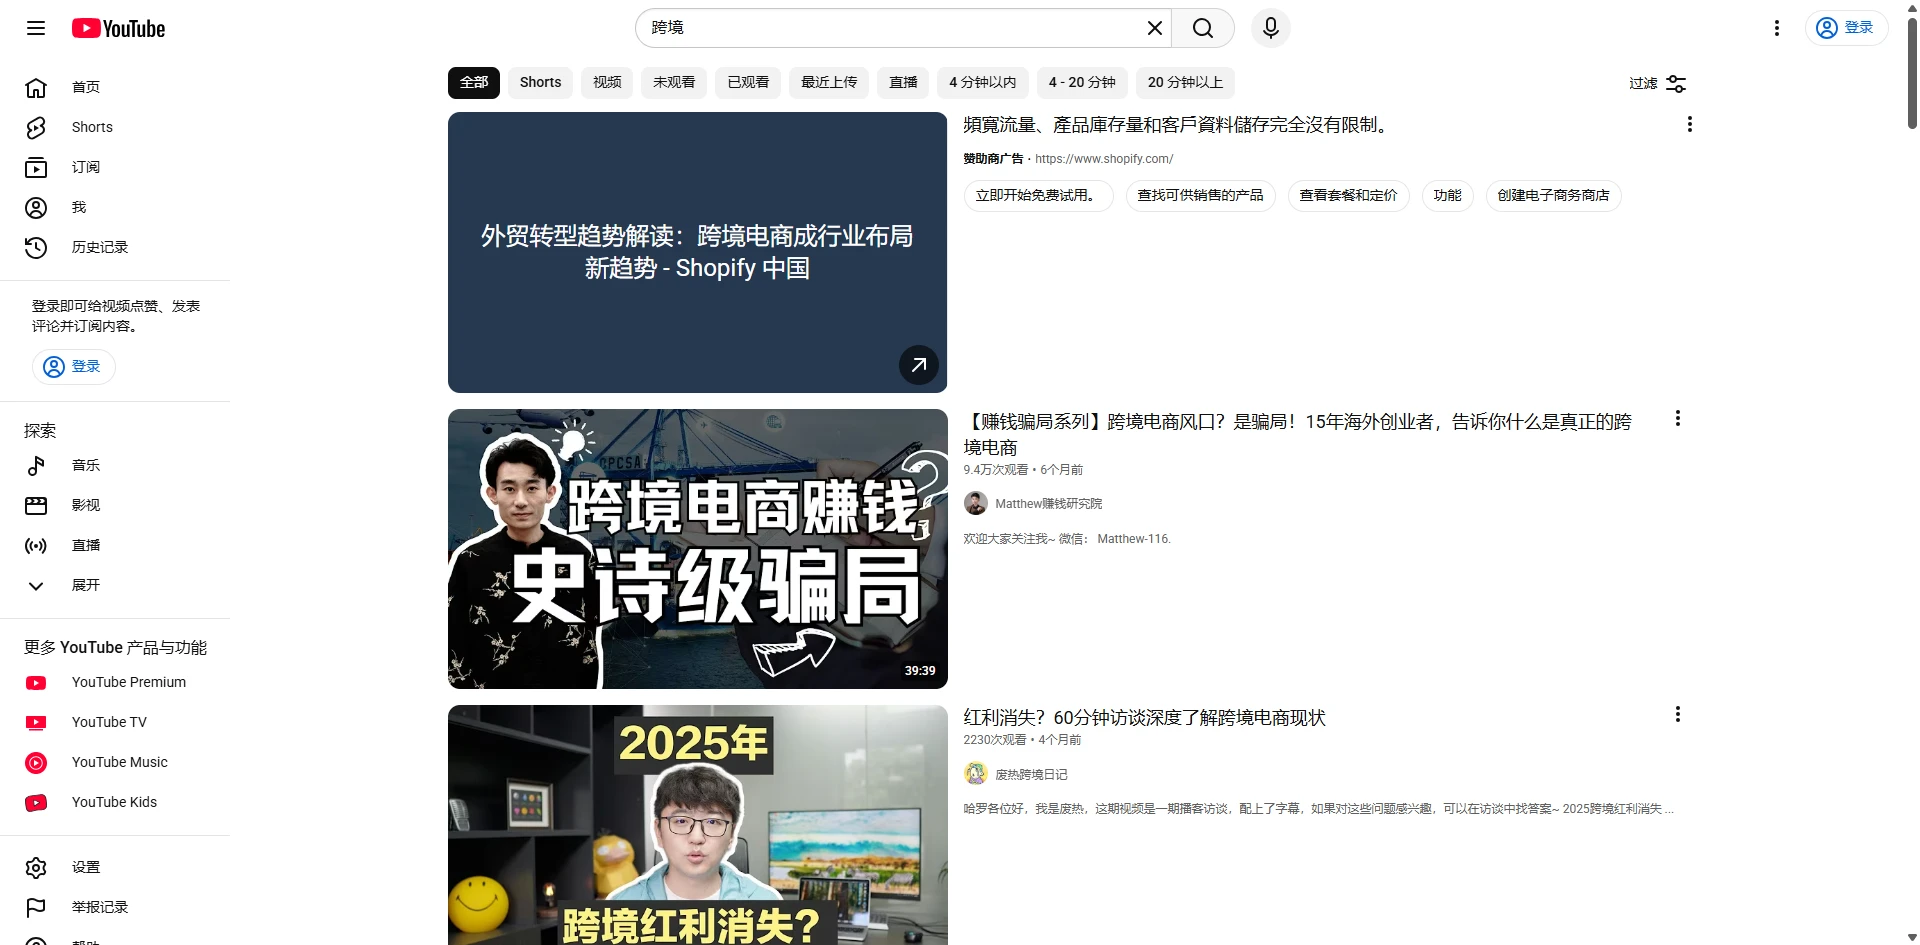This screenshot has height=945, width=1920.
Task: Open the Shorts page from sidebar
Action: [x=91, y=127]
